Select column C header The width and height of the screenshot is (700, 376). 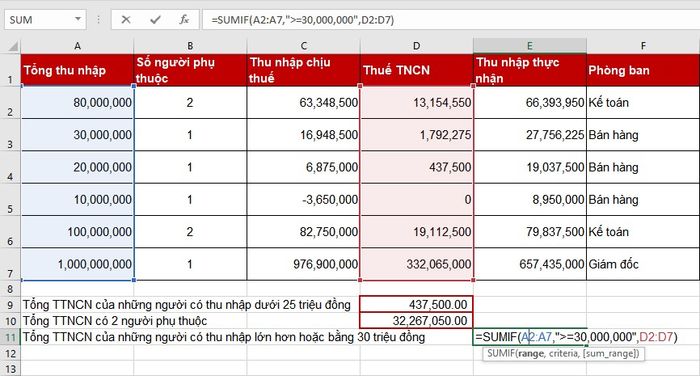point(303,46)
